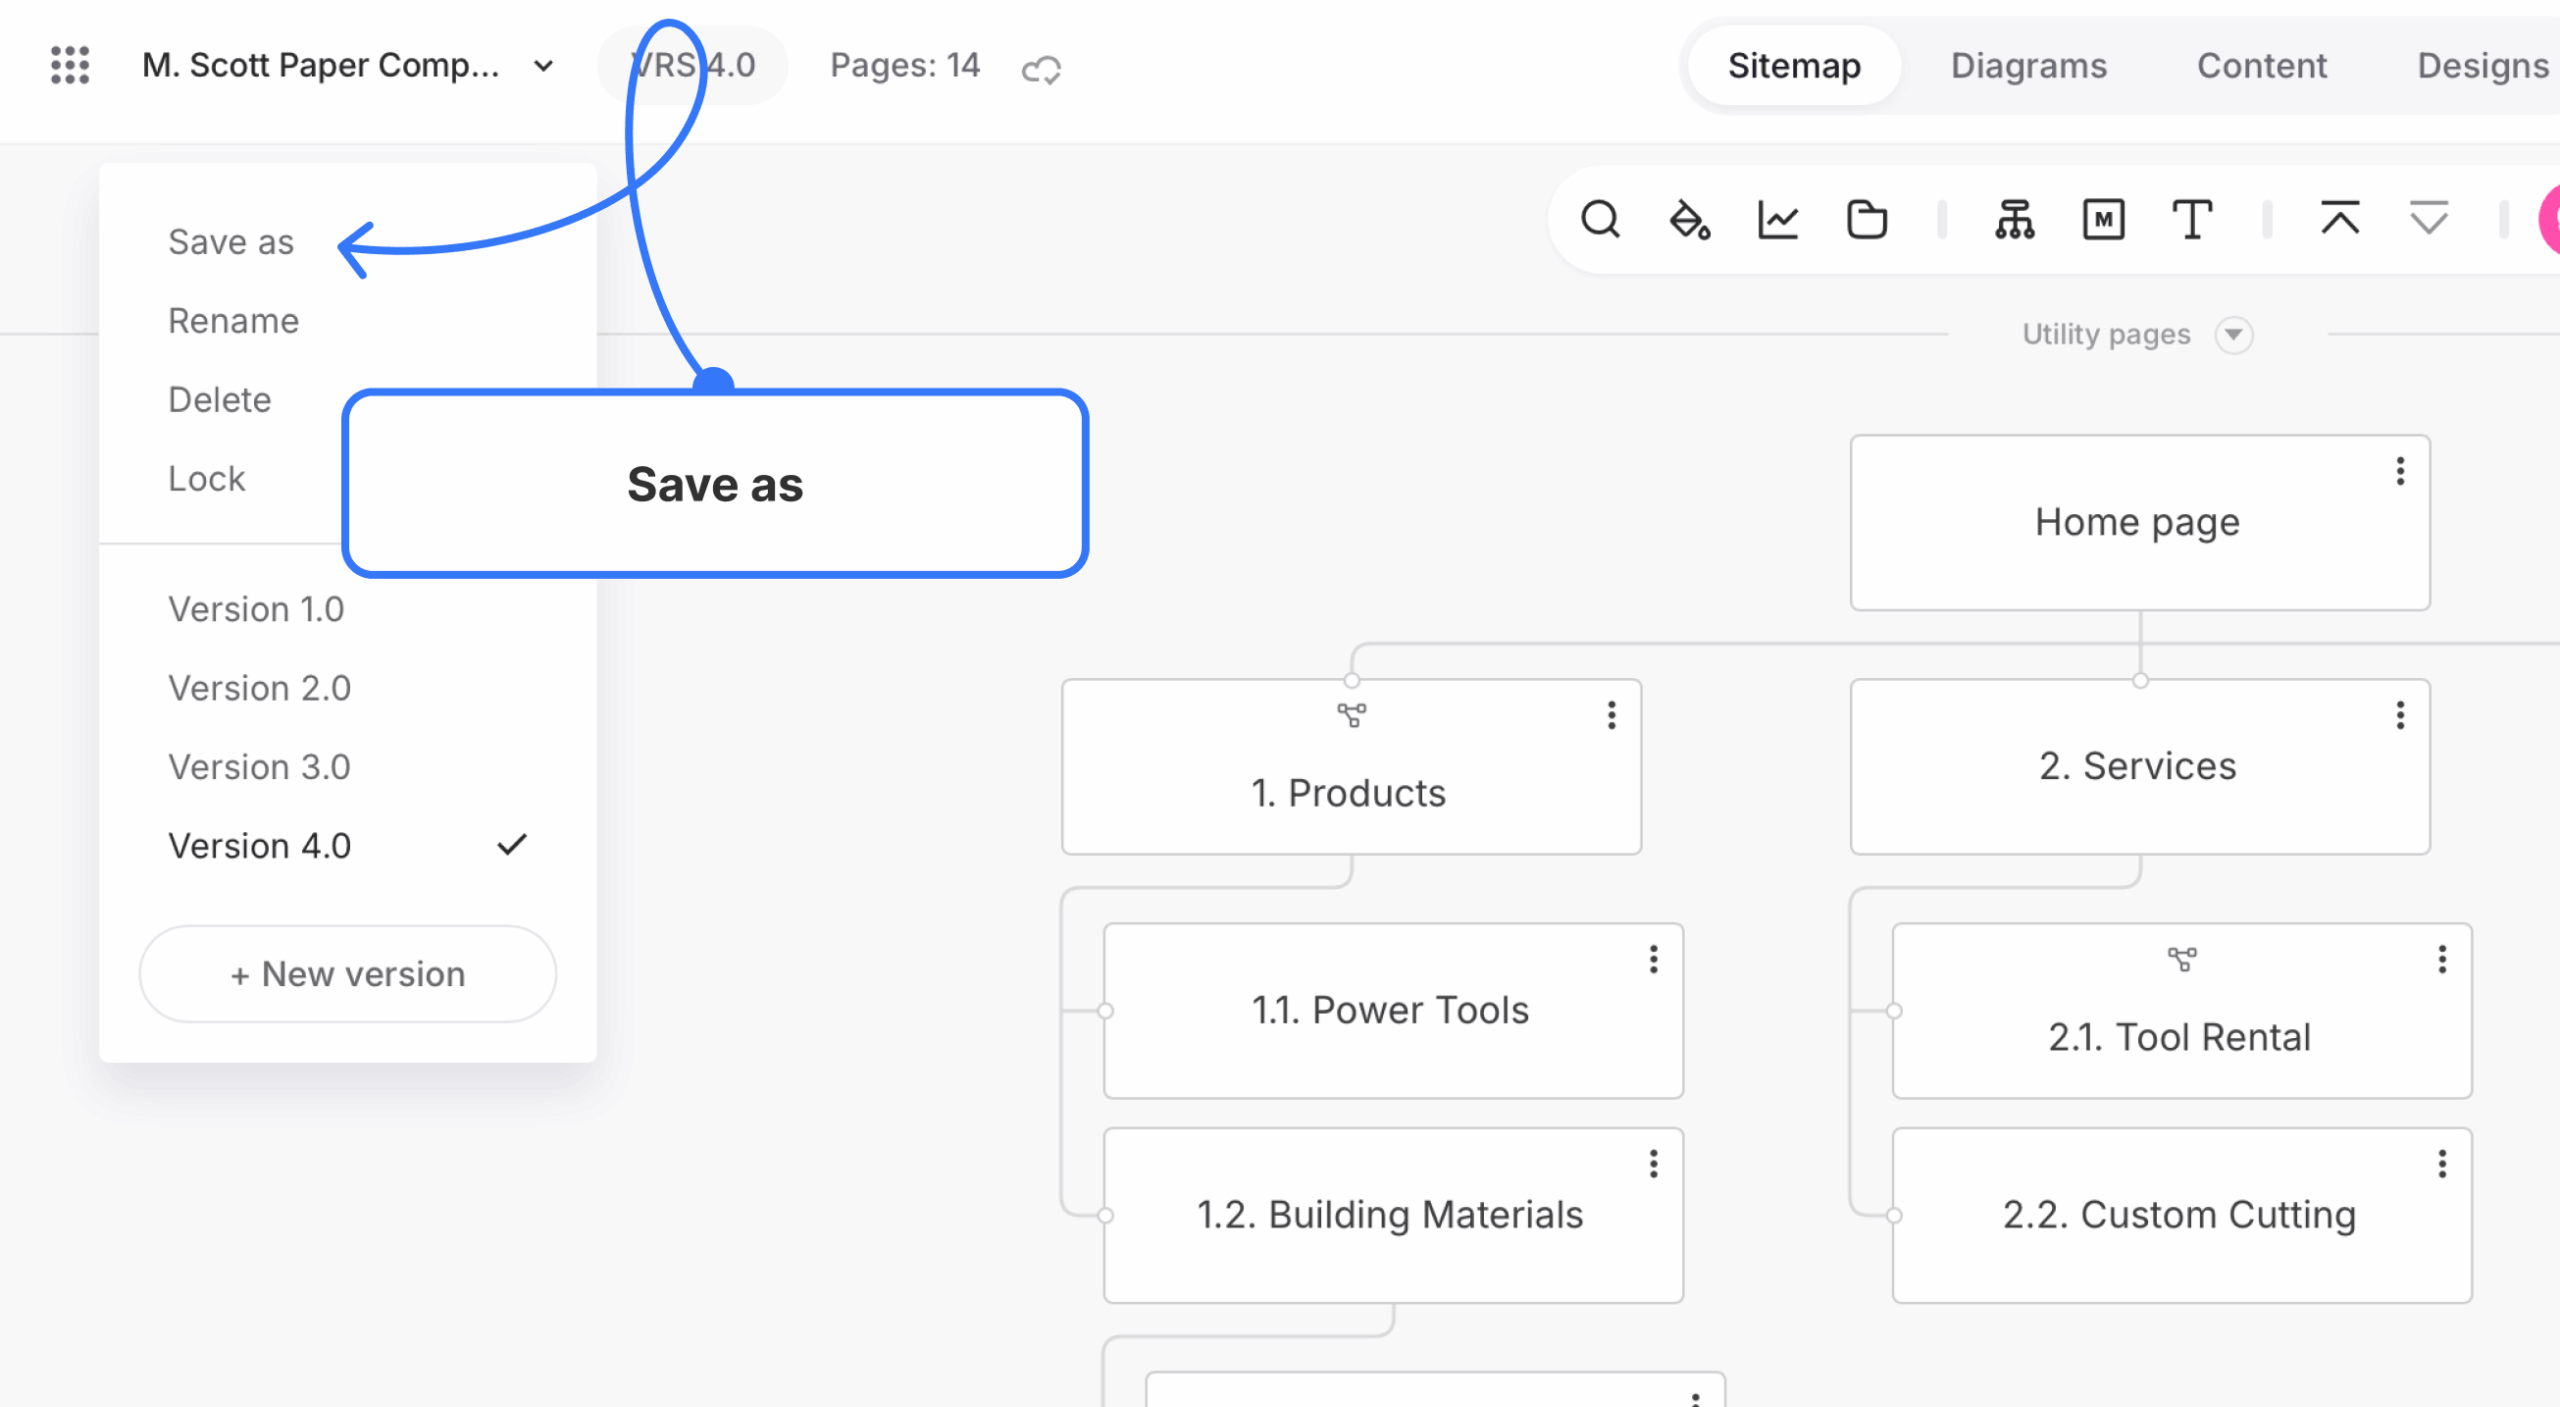Viewport: 2560px width, 1407px height.
Task: Open the 1.1. Power Tools options menu
Action: (x=1654, y=960)
